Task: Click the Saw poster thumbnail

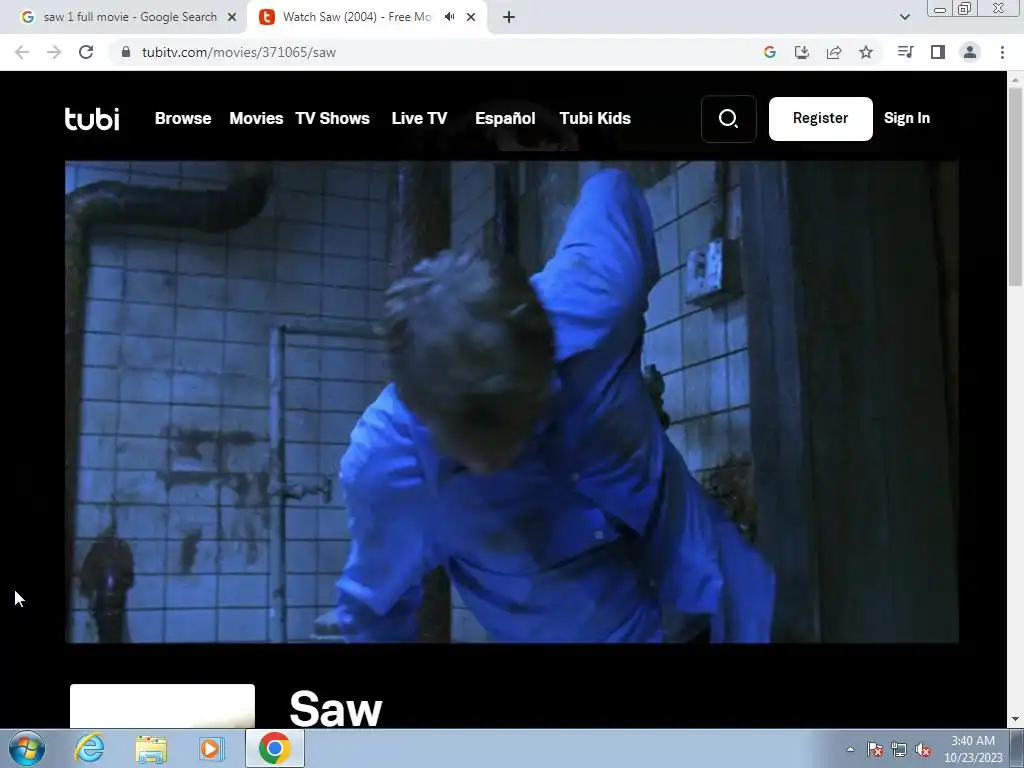Action: (x=162, y=706)
